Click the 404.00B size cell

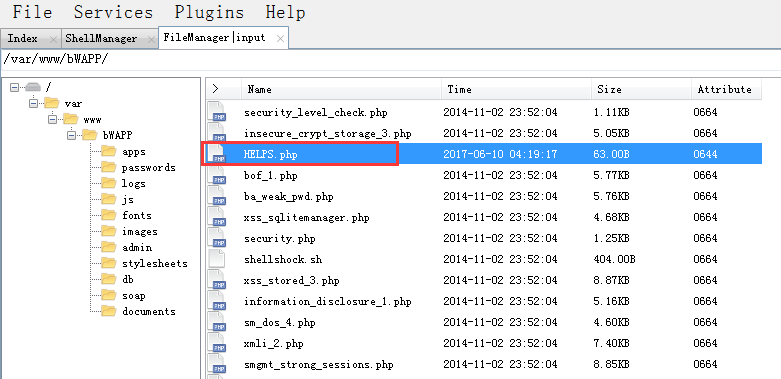614,259
